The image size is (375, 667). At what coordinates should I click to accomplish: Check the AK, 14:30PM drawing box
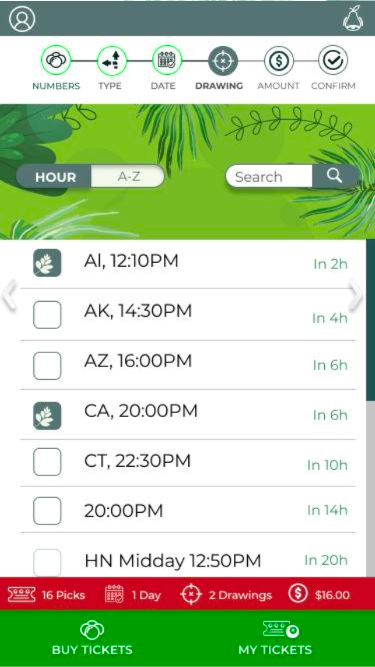pyautogui.click(x=47, y=315)
